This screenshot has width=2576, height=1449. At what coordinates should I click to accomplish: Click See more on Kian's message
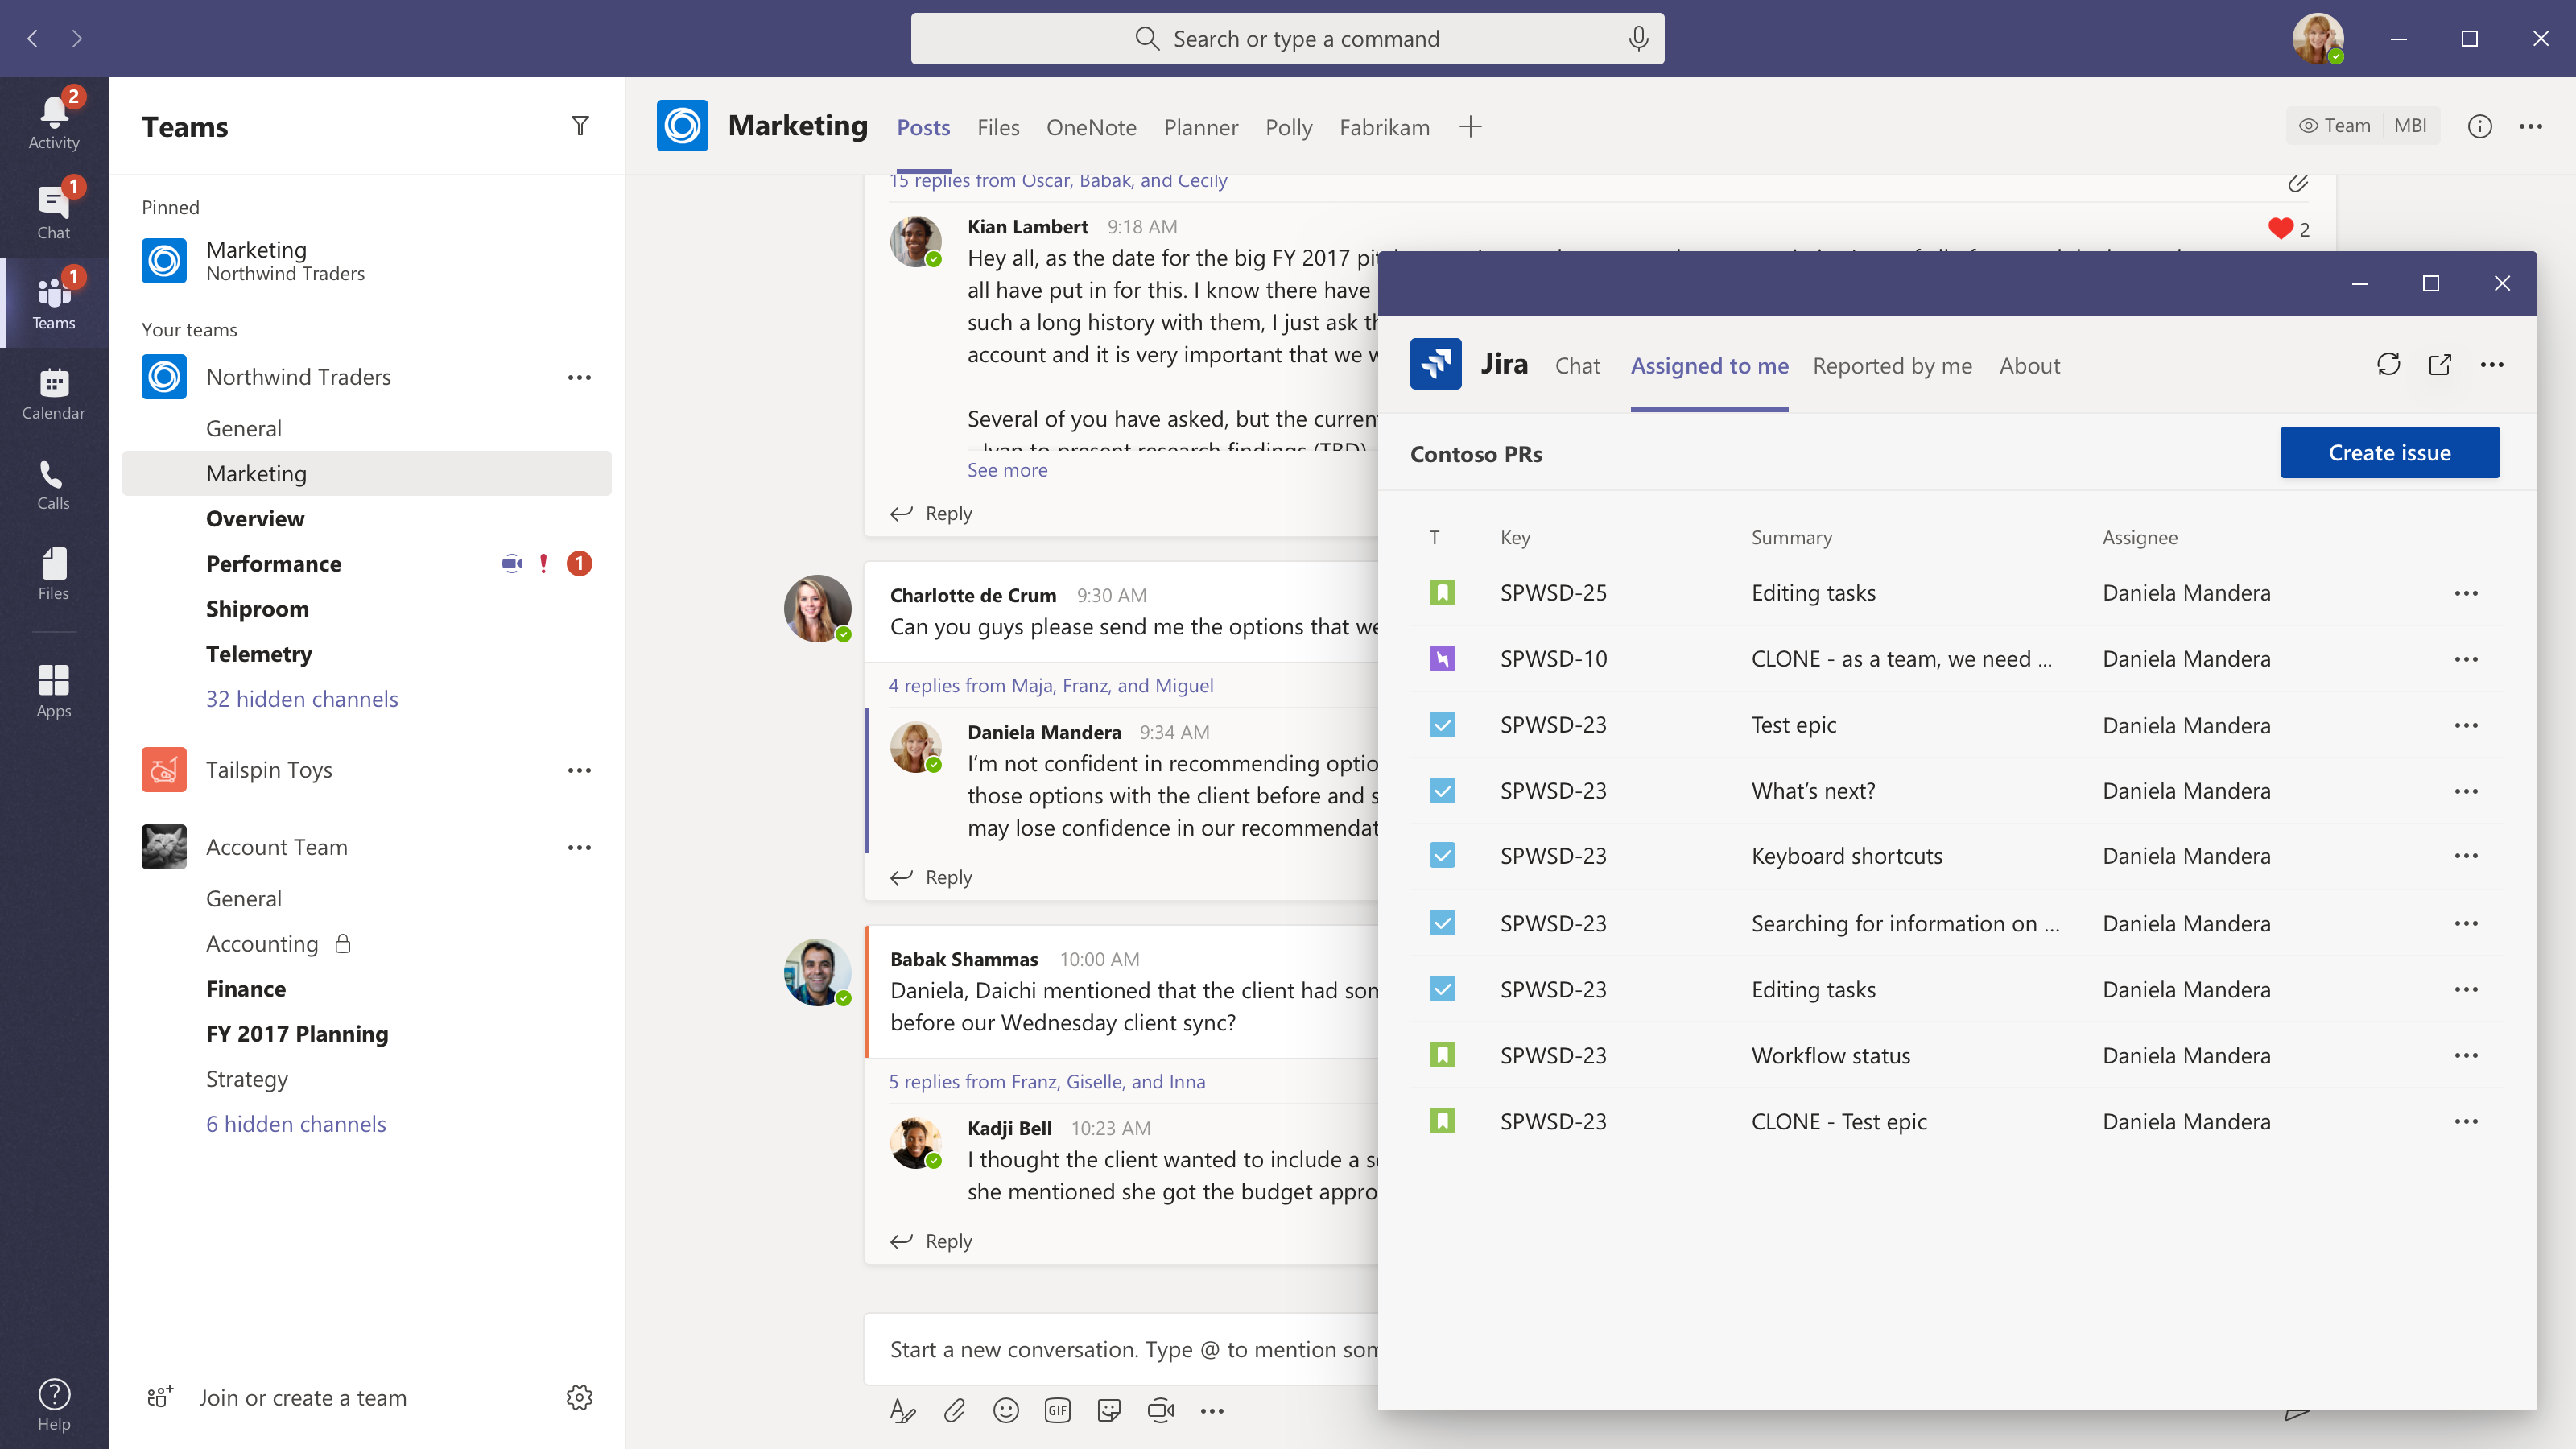click(1007, 470)
